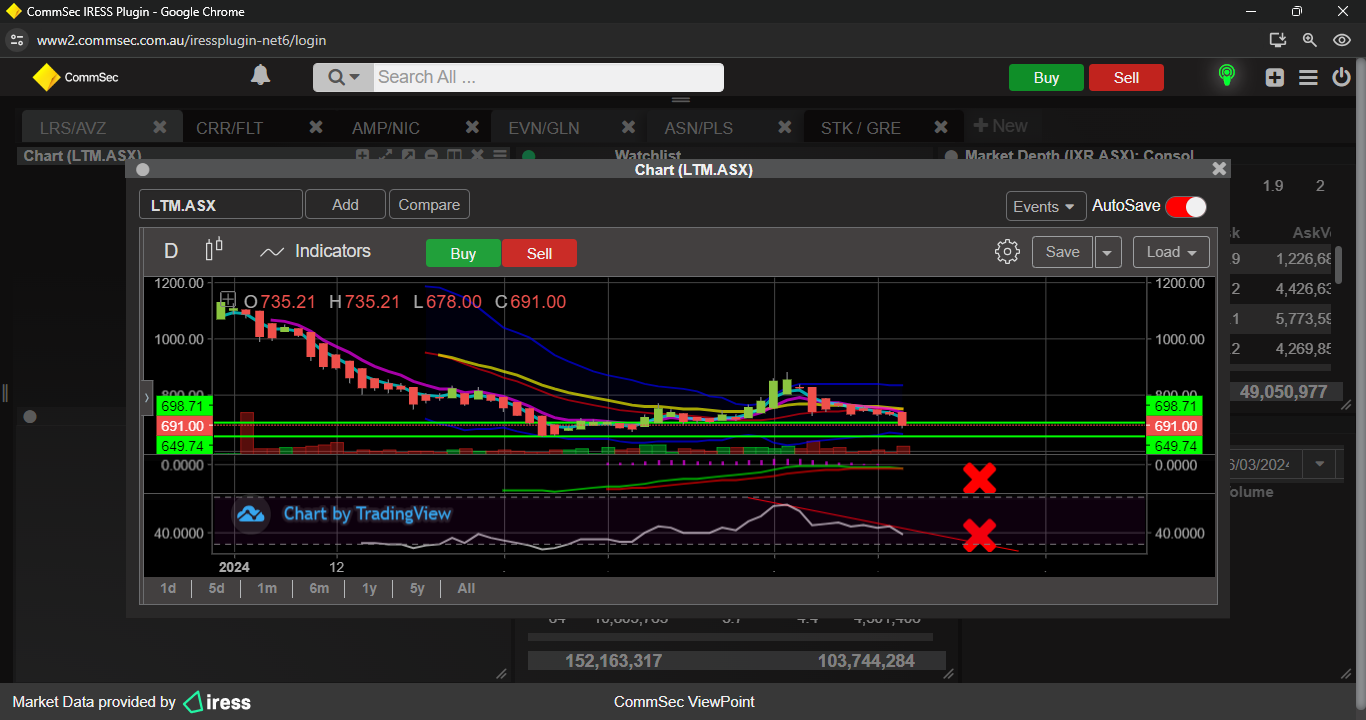Toggle the AutoSave switch off
Image resolution: width=1366 pixels, height=720 pixels.
pos(1186,206)
